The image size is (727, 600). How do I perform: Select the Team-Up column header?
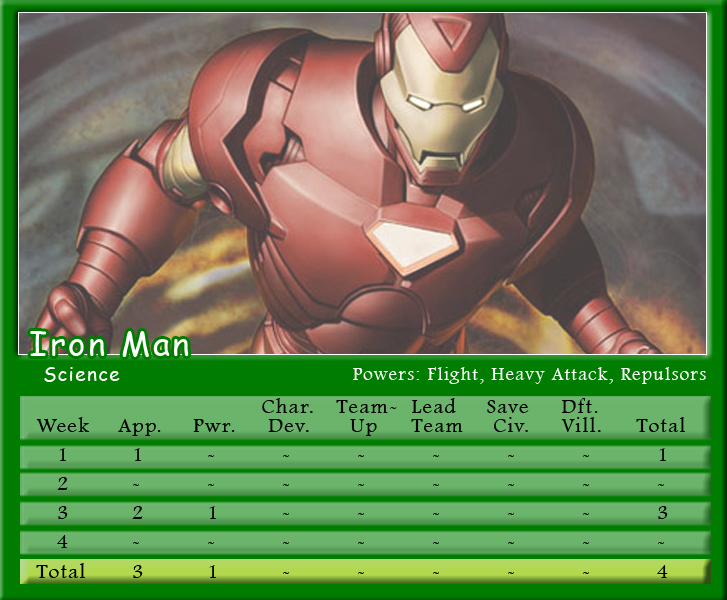[363, 416]
